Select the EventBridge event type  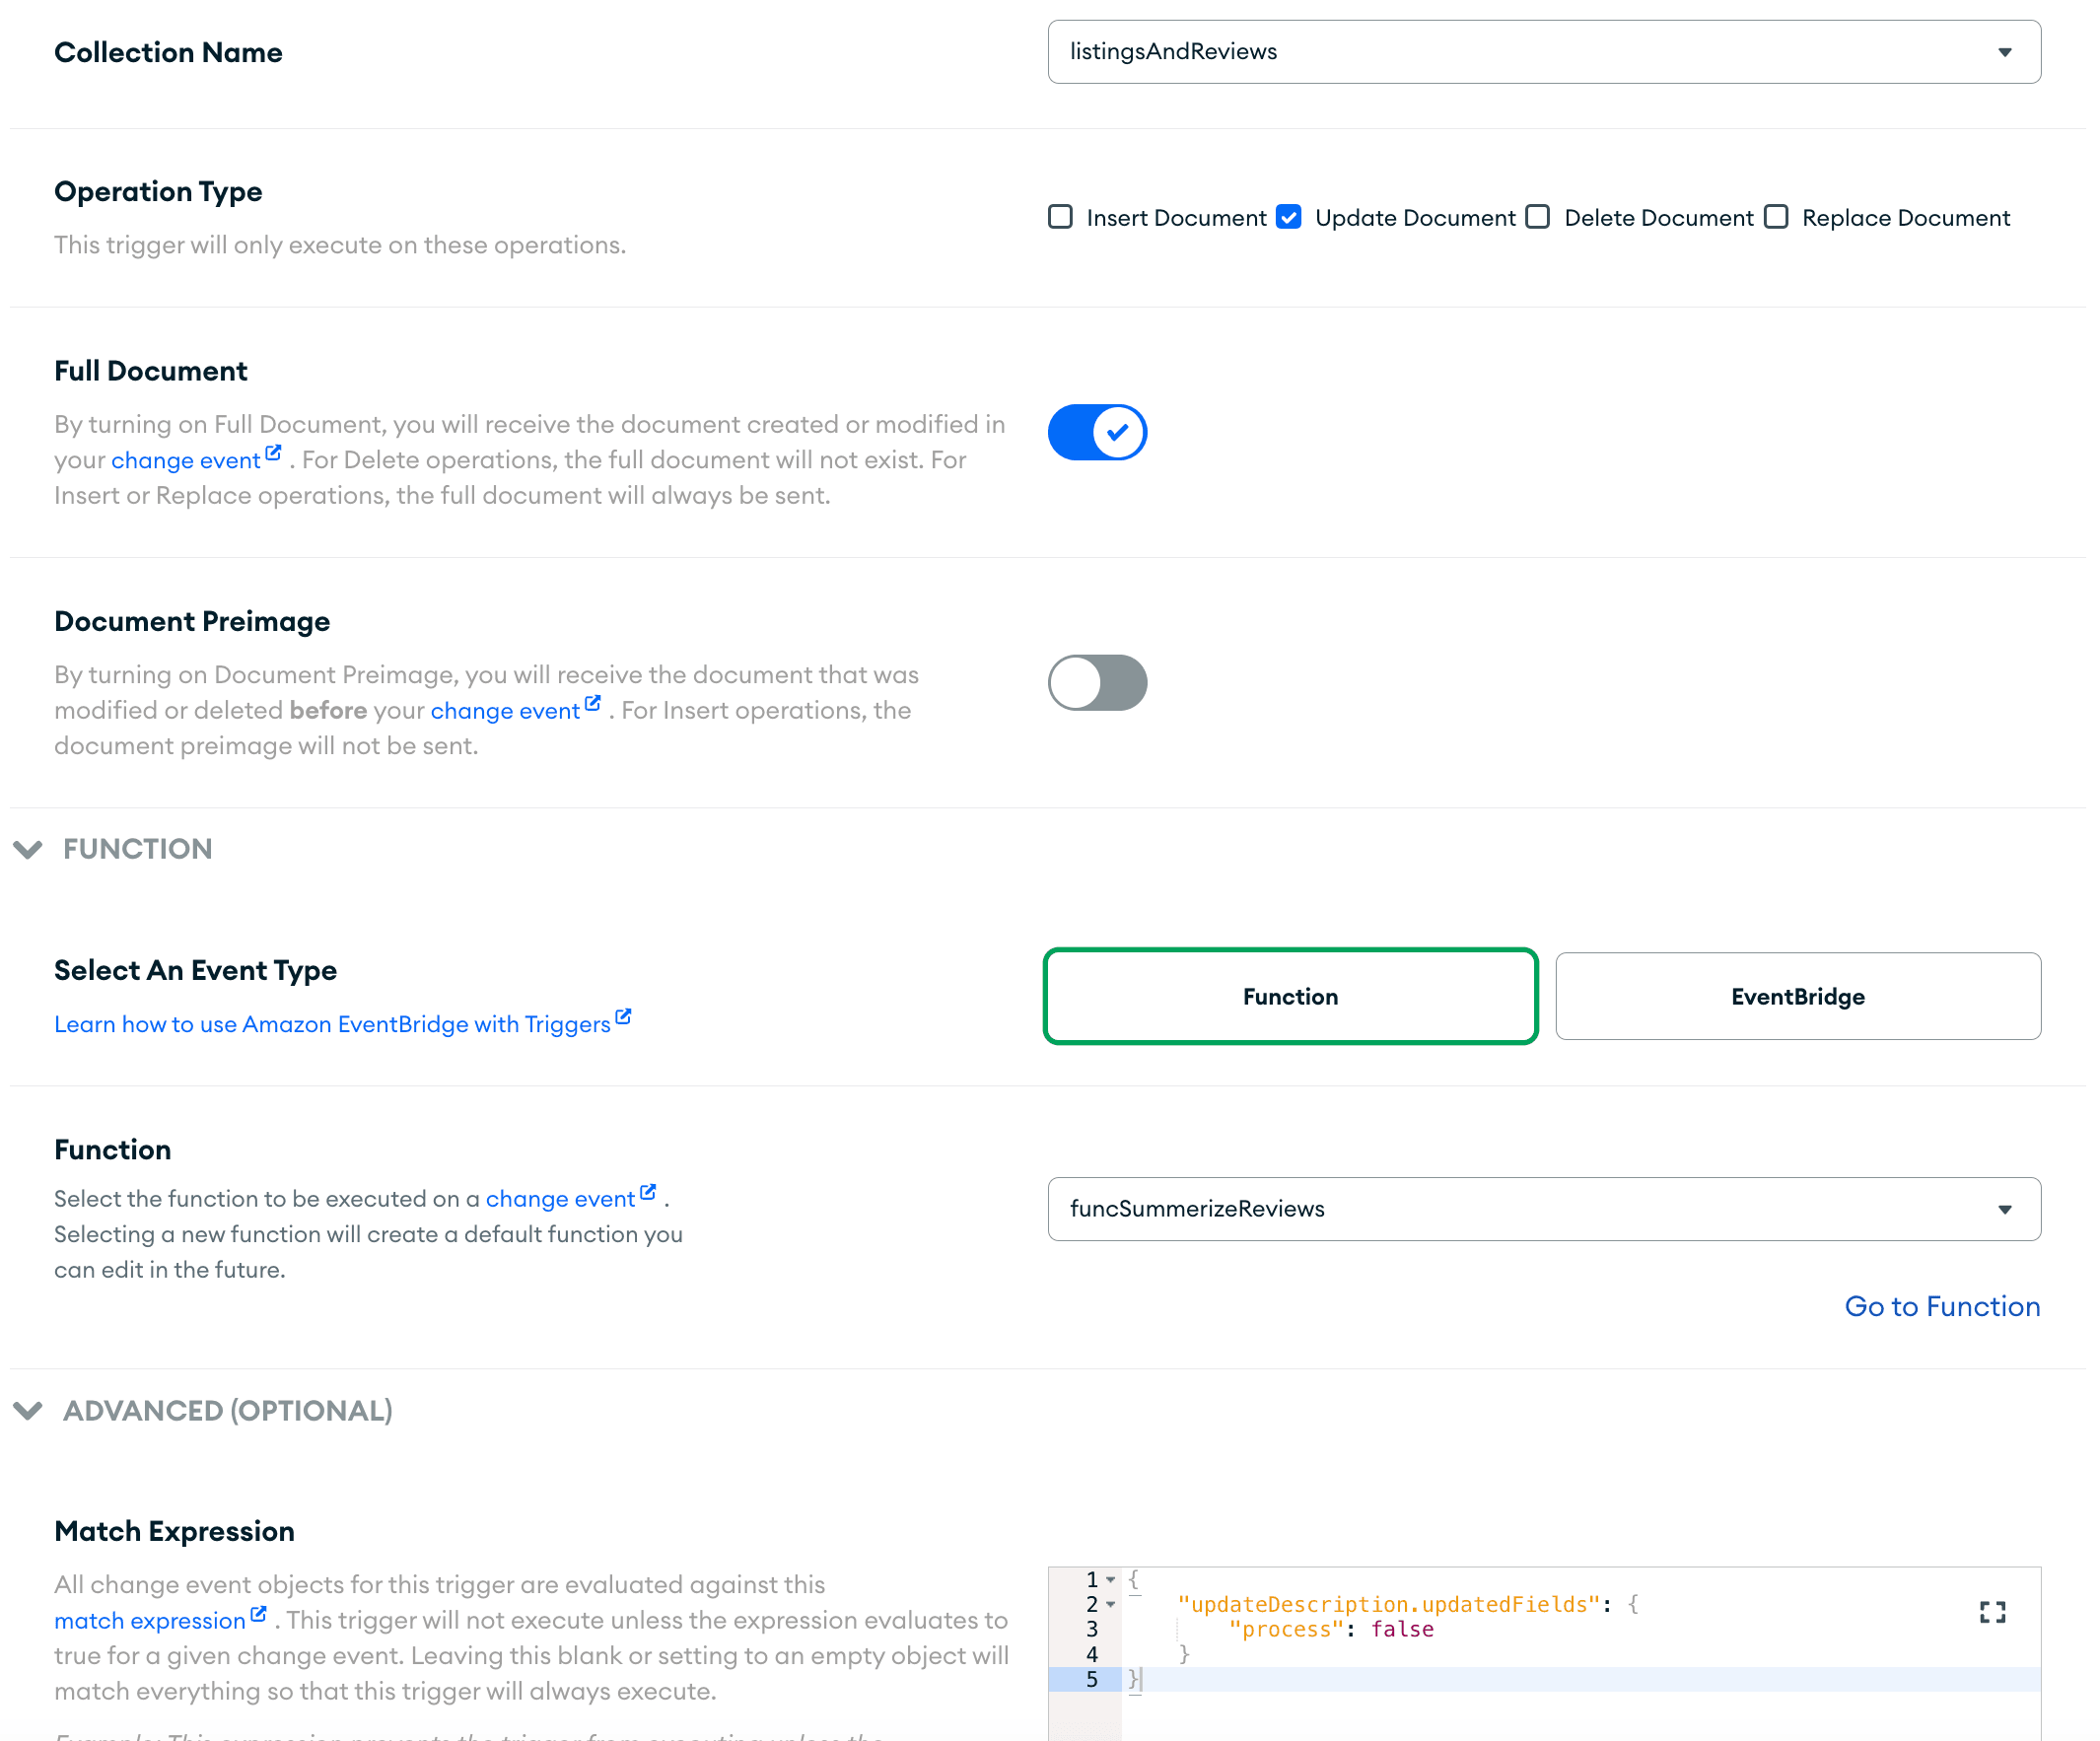[x=1798, y=995]
